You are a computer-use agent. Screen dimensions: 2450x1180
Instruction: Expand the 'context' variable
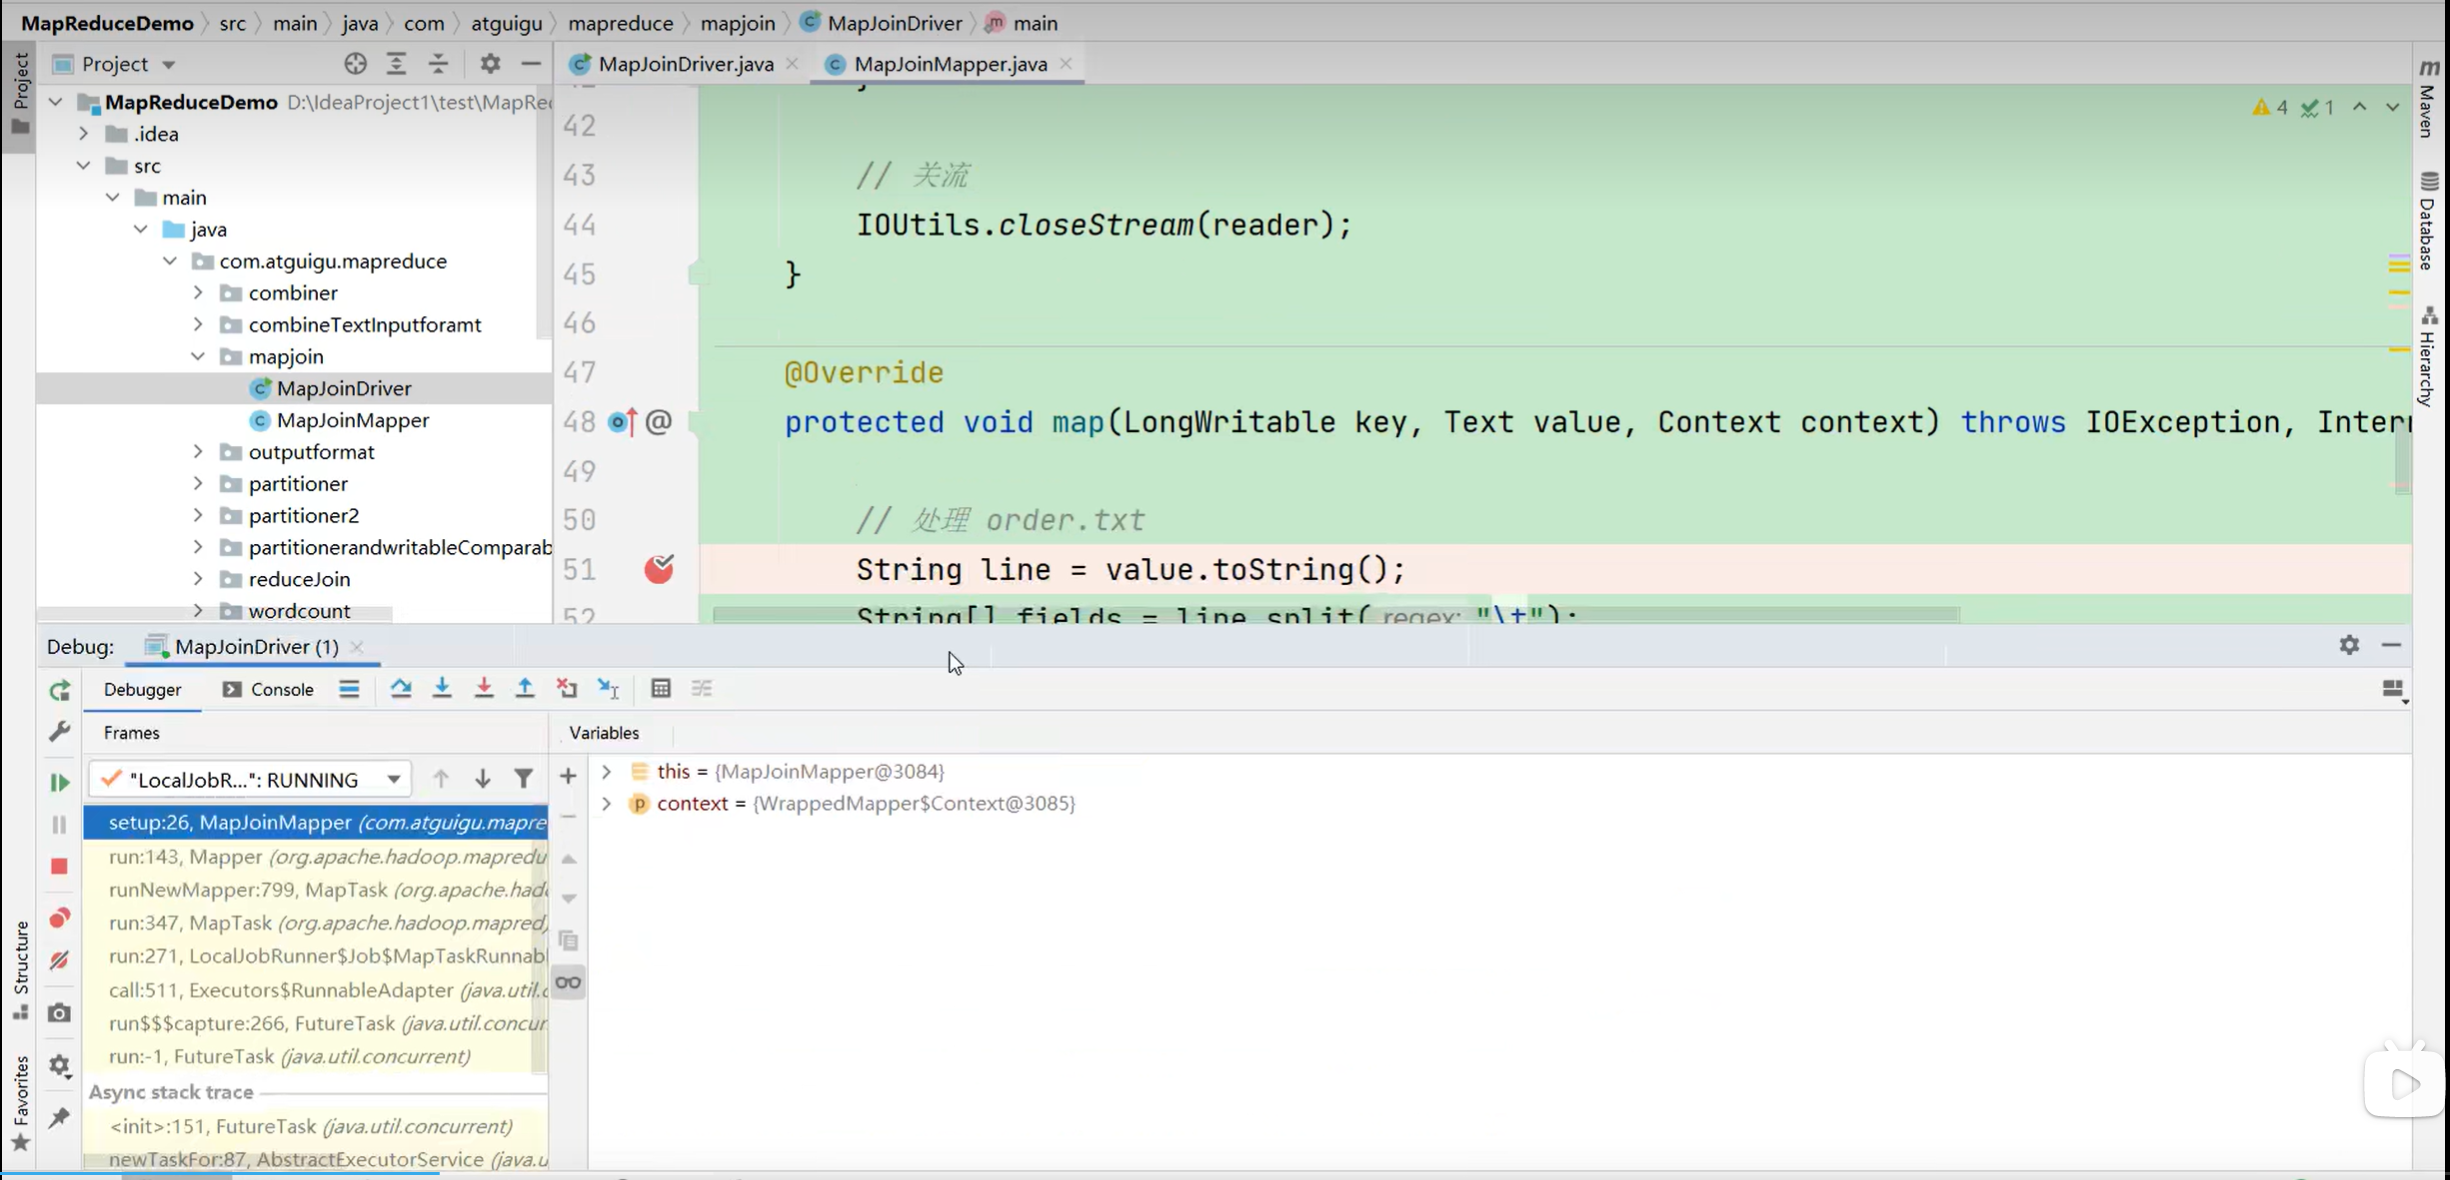click(x=606, y=803)
